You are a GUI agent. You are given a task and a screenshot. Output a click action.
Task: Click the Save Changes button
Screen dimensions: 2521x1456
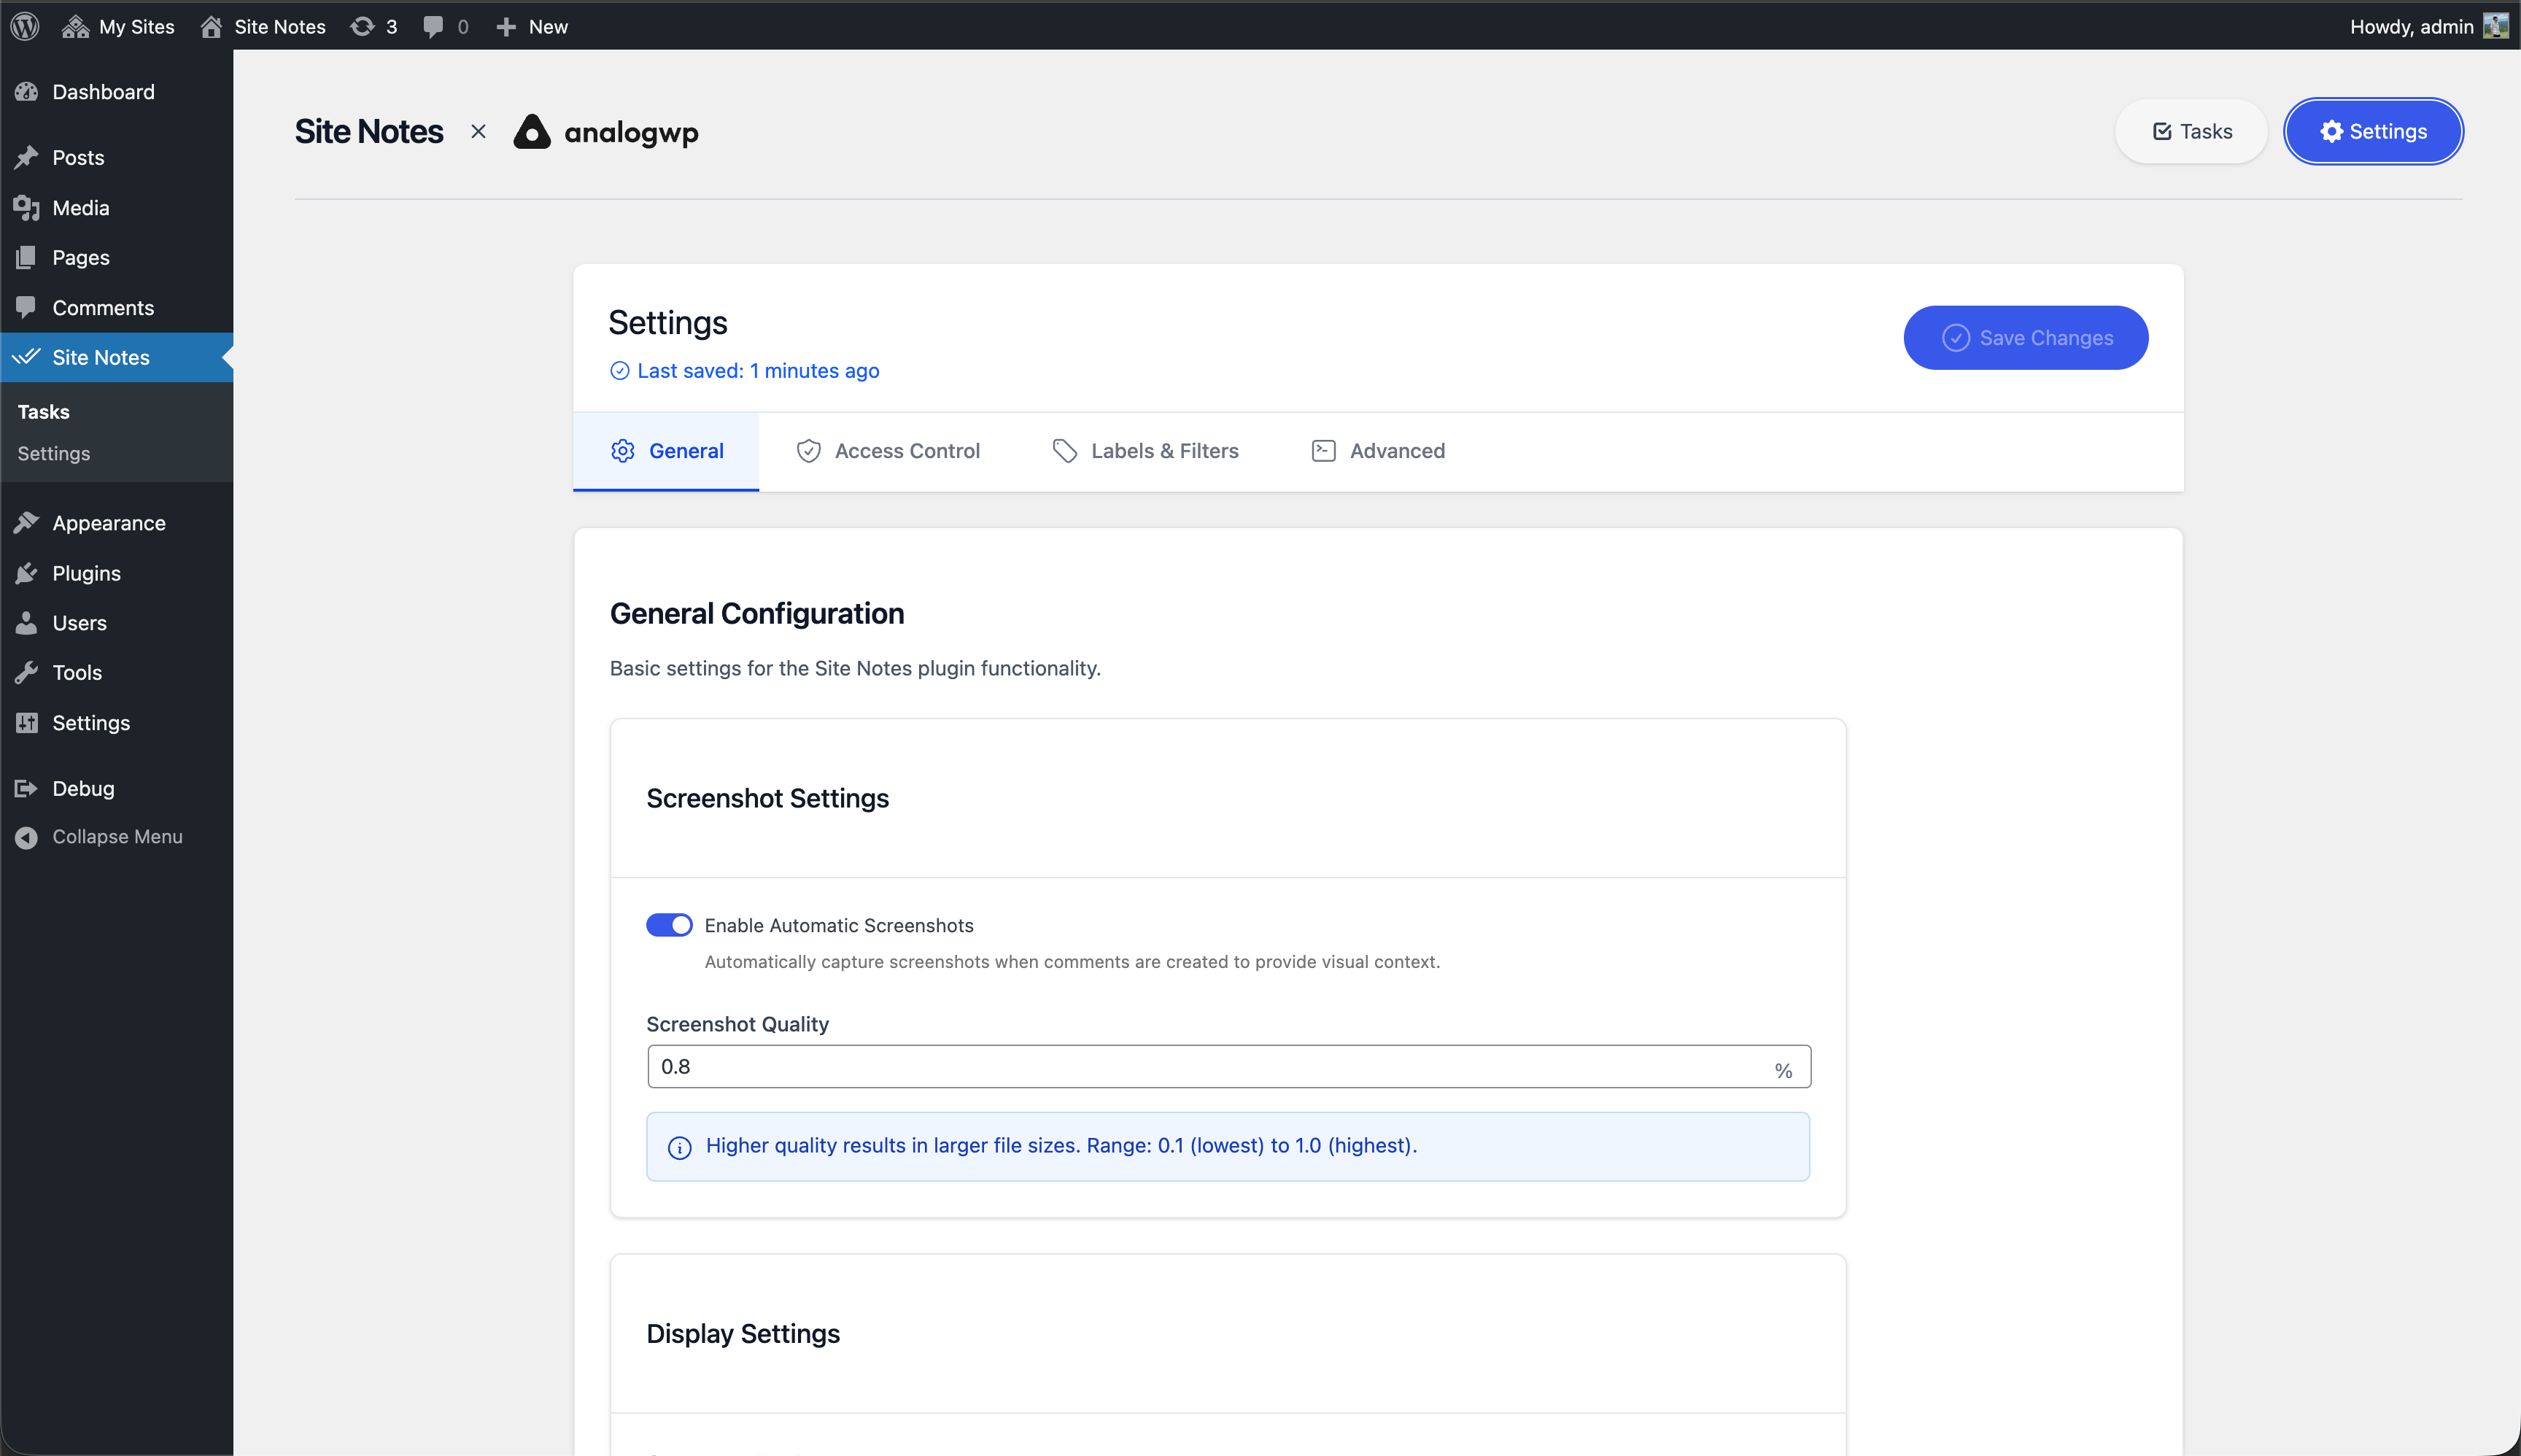coord(2024,338)
